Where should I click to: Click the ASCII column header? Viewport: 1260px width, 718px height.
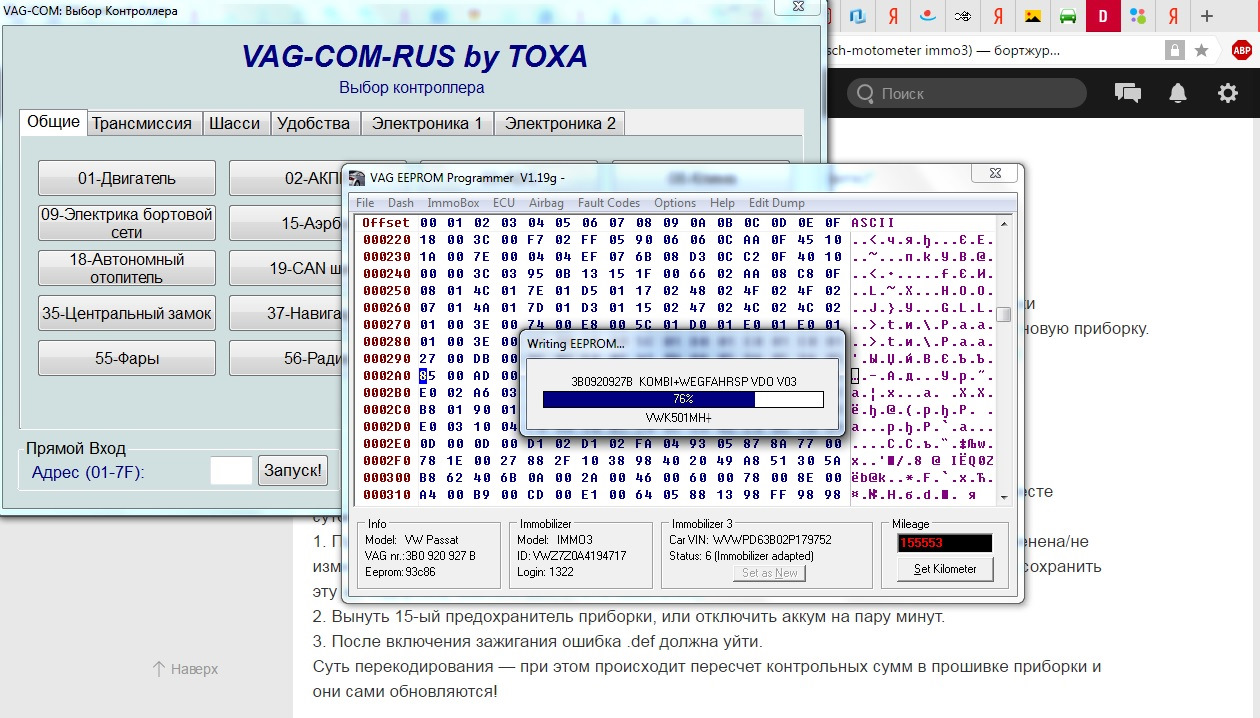pyautogui.click(x=873, y=222)
